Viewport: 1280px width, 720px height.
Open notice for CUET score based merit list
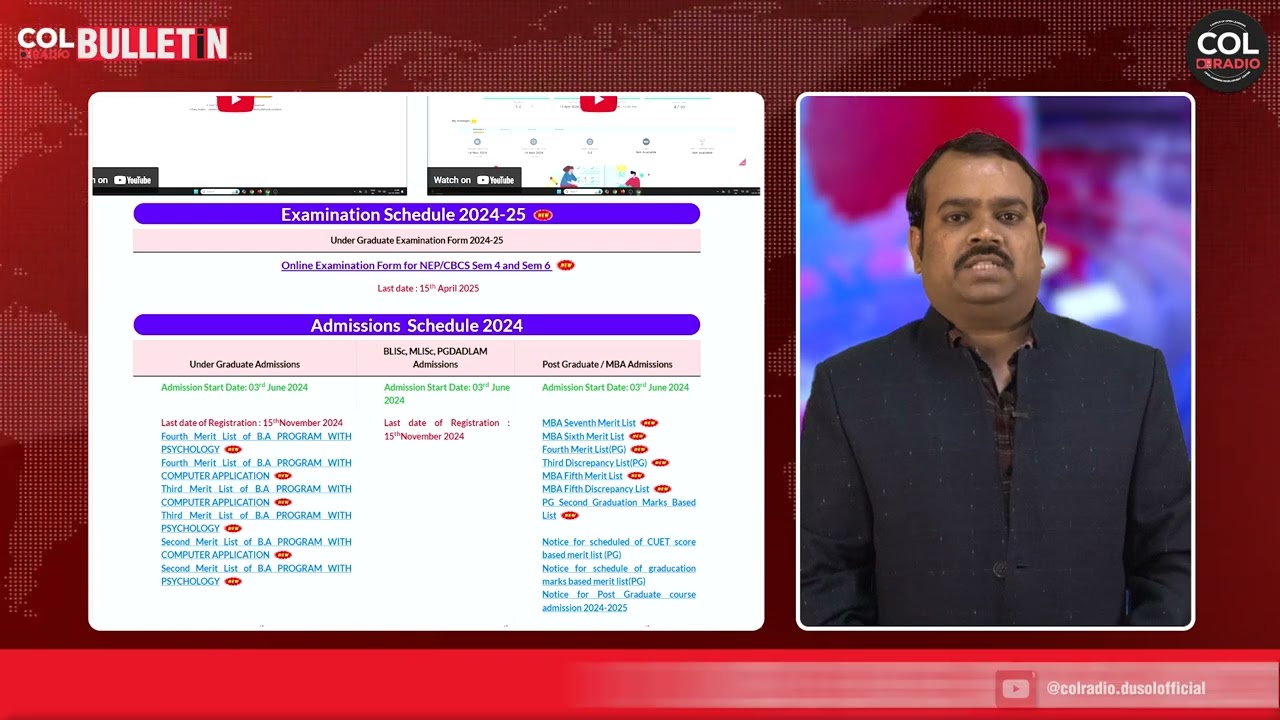[x=619, y=548]
